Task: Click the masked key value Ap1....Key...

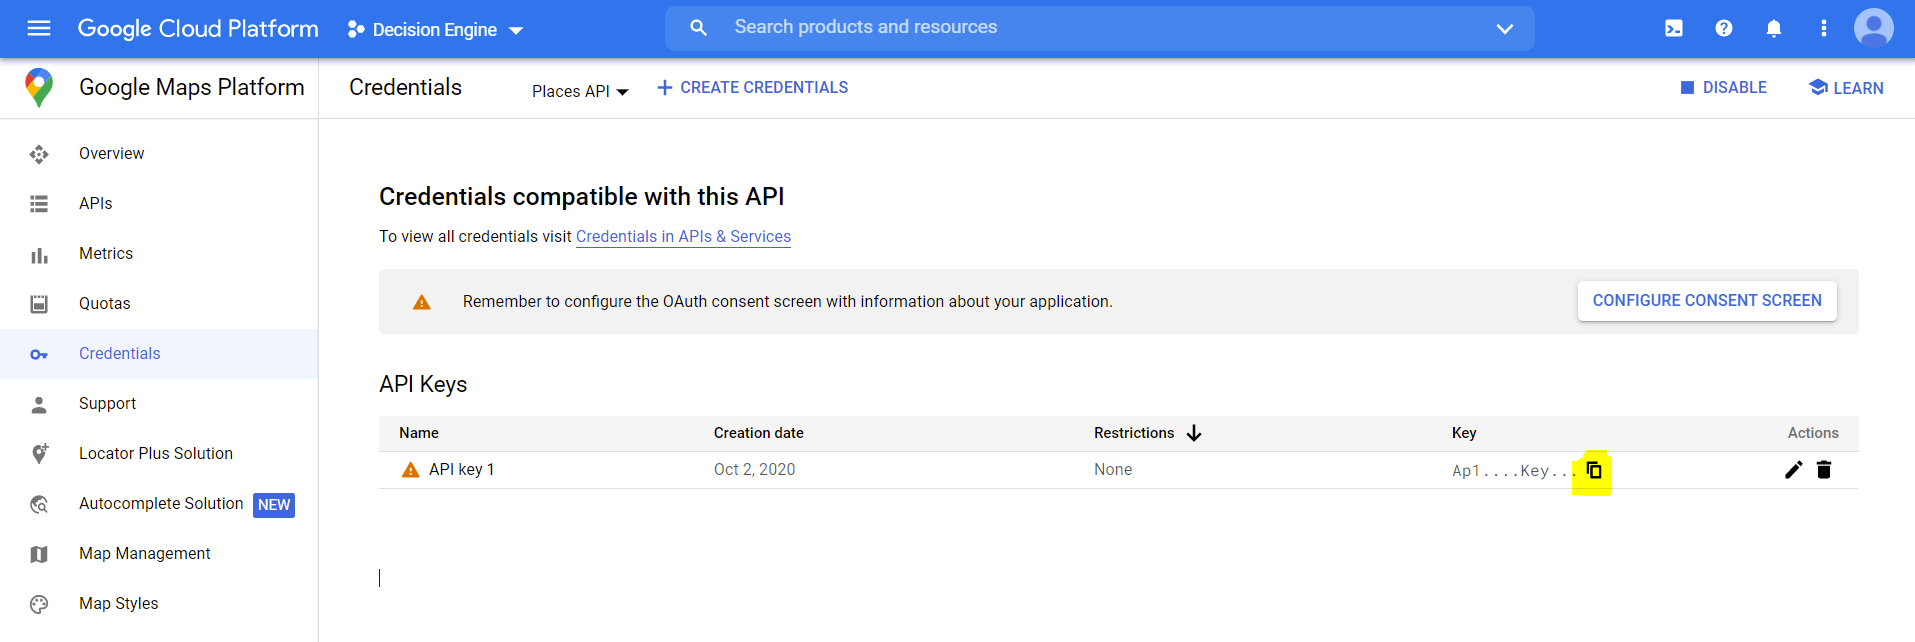Action: coord(1514,471)
